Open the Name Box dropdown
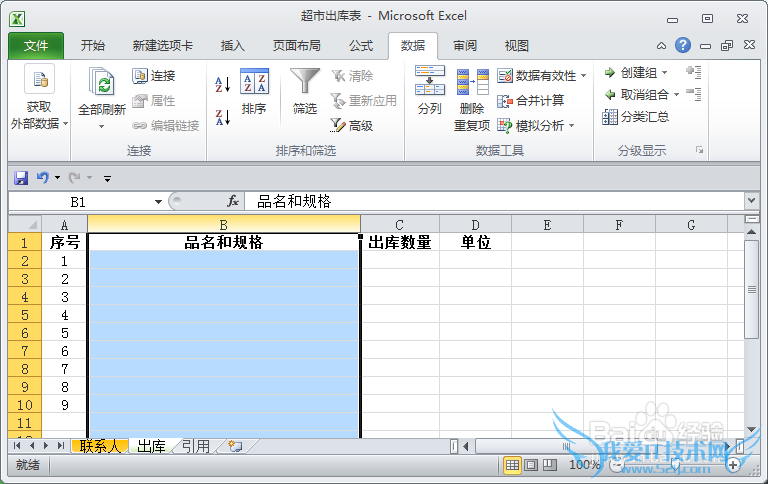Image resolution: width=768 pixels, height=484 pixels. click(x=158, y=202)
